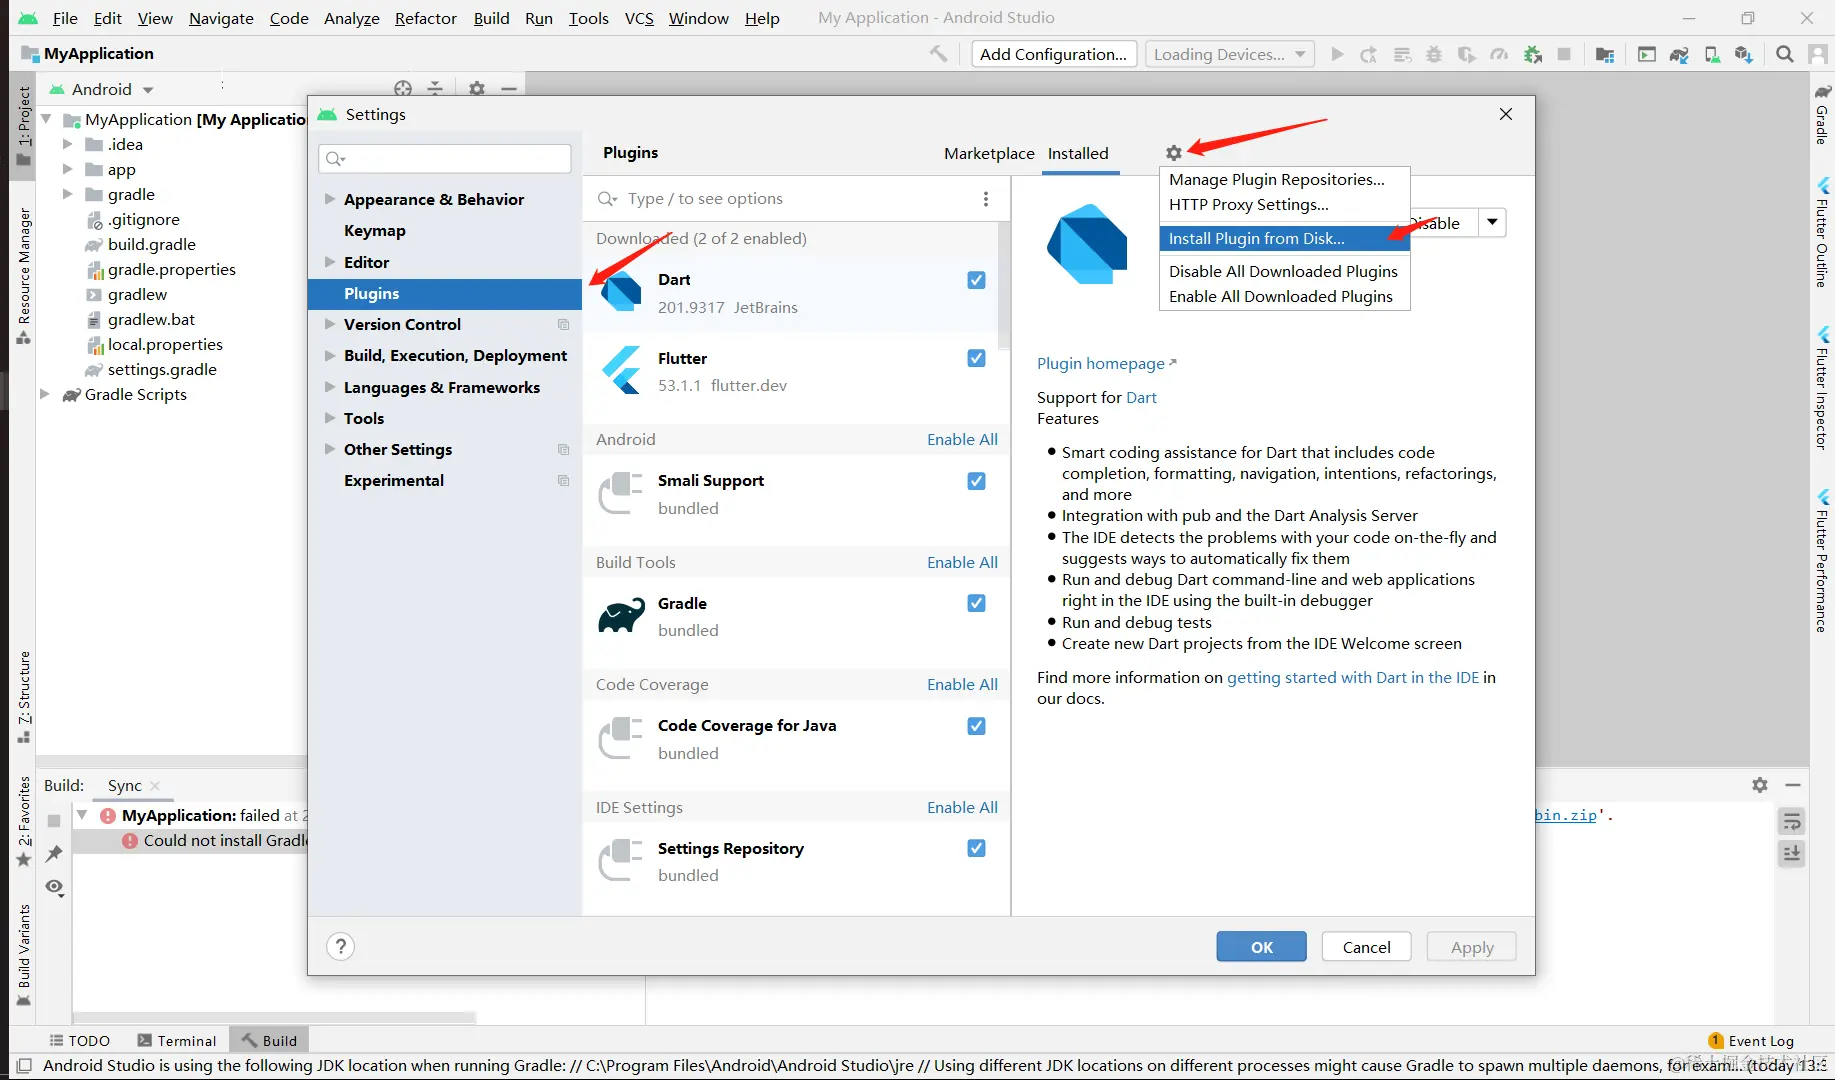Expand Appearance & Behavior settings node

[x=330, y=199]
